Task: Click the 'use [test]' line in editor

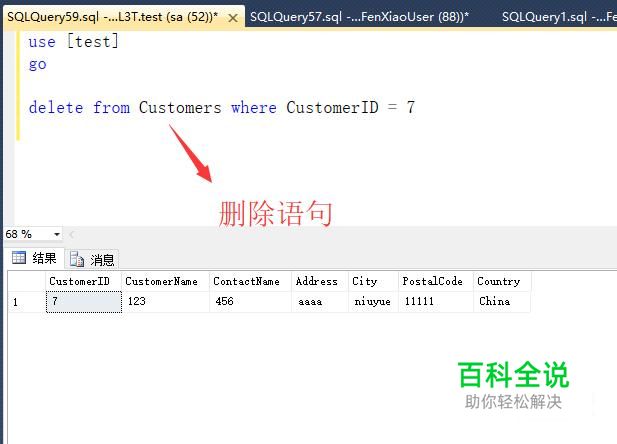Action: 73,41
